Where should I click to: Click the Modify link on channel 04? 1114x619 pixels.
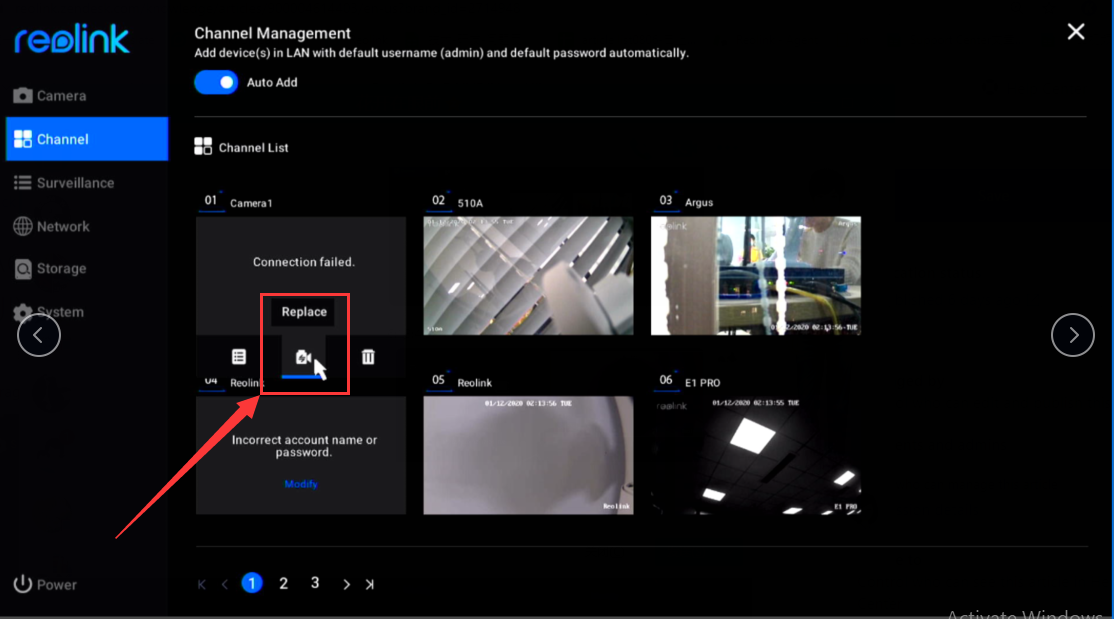pyautogui.click(x=301, y=484)
